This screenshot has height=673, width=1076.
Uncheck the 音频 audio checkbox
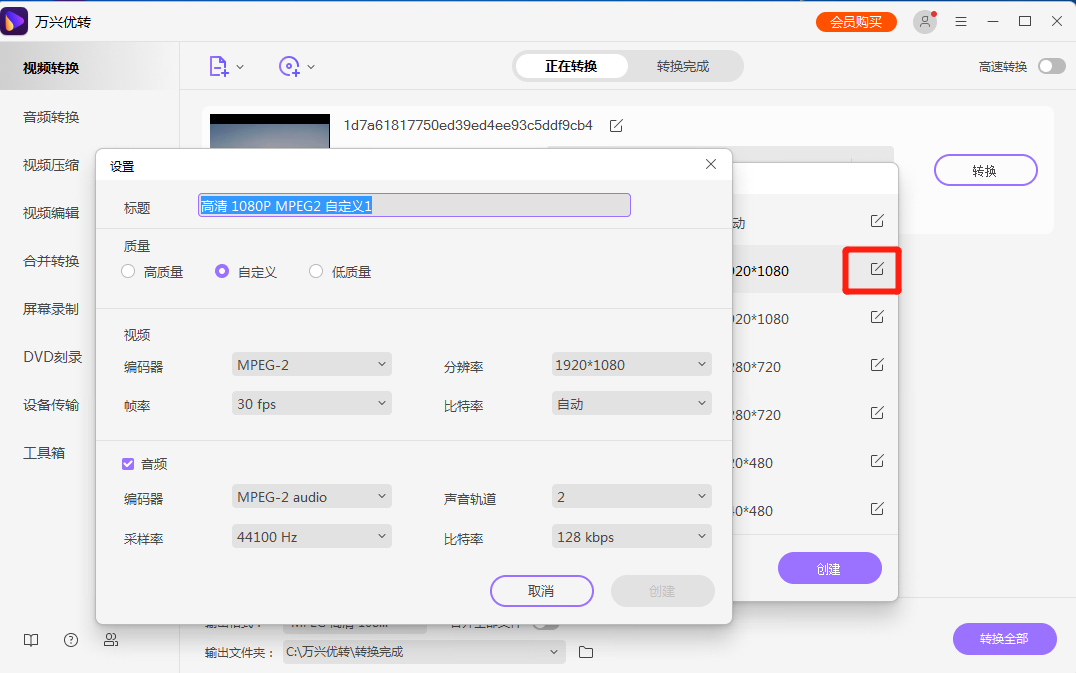tap(128, 463)
